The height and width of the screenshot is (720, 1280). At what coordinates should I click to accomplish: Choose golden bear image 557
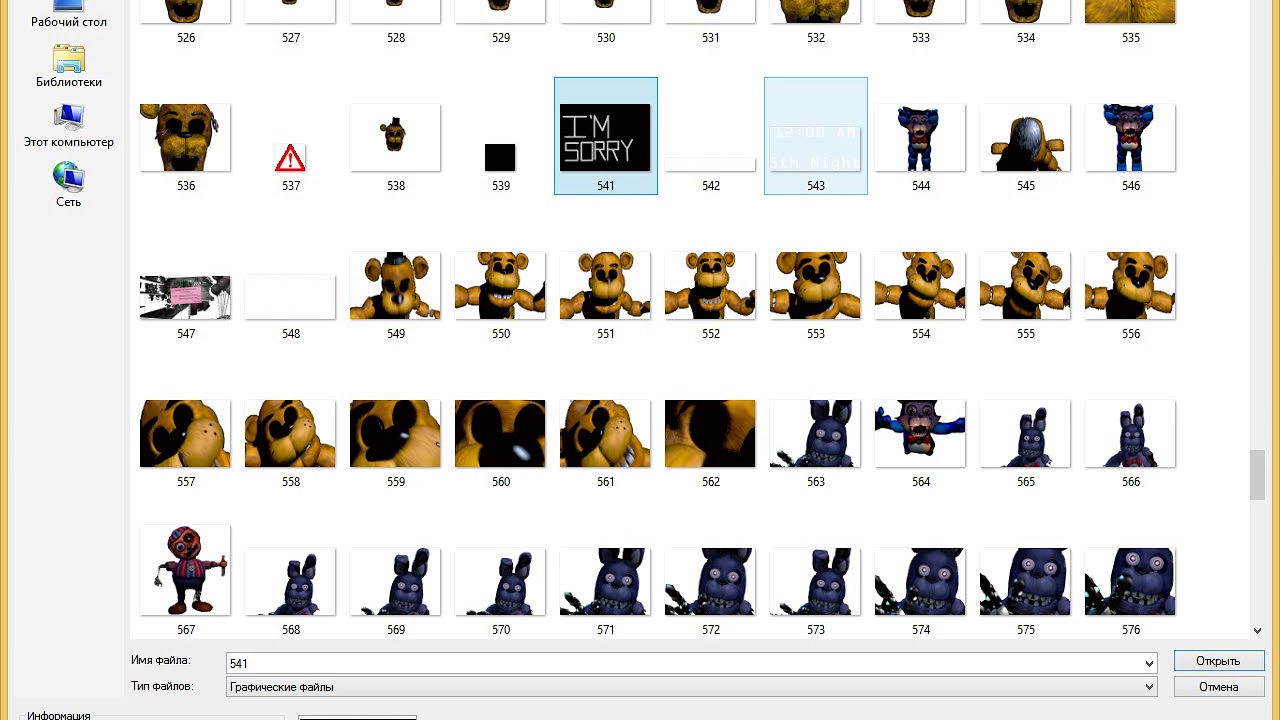click(x=185, y=433)
